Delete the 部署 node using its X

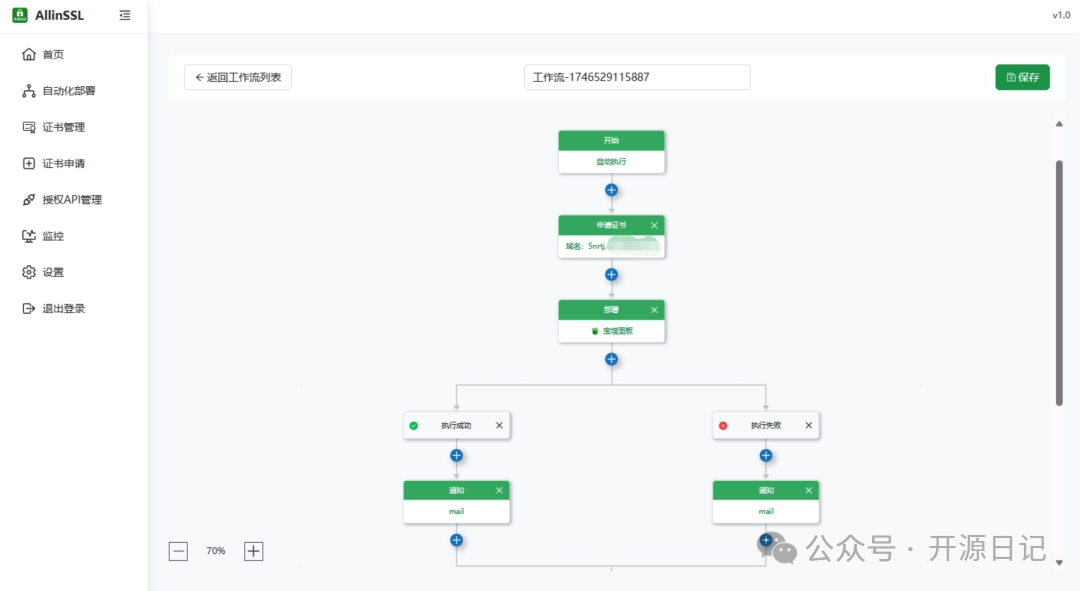(x=654, y=310)
